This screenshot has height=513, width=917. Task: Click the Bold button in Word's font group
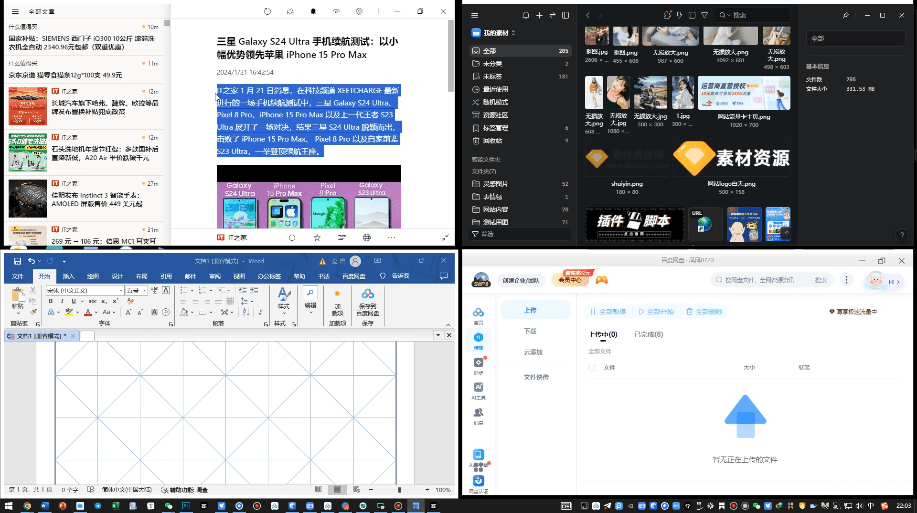click(x=51, y=301)
